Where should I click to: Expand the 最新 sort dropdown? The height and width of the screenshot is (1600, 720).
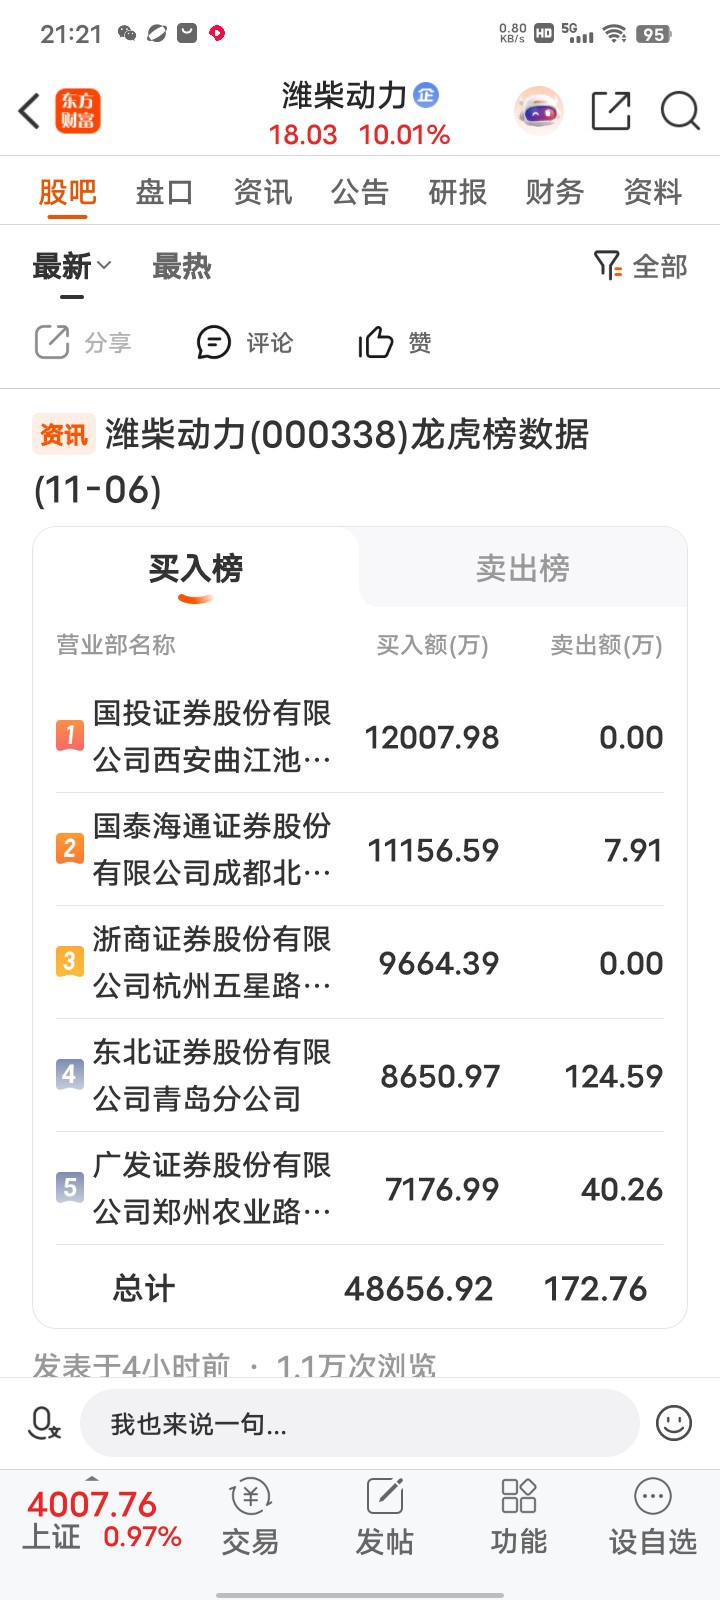[x=72, y=267]
